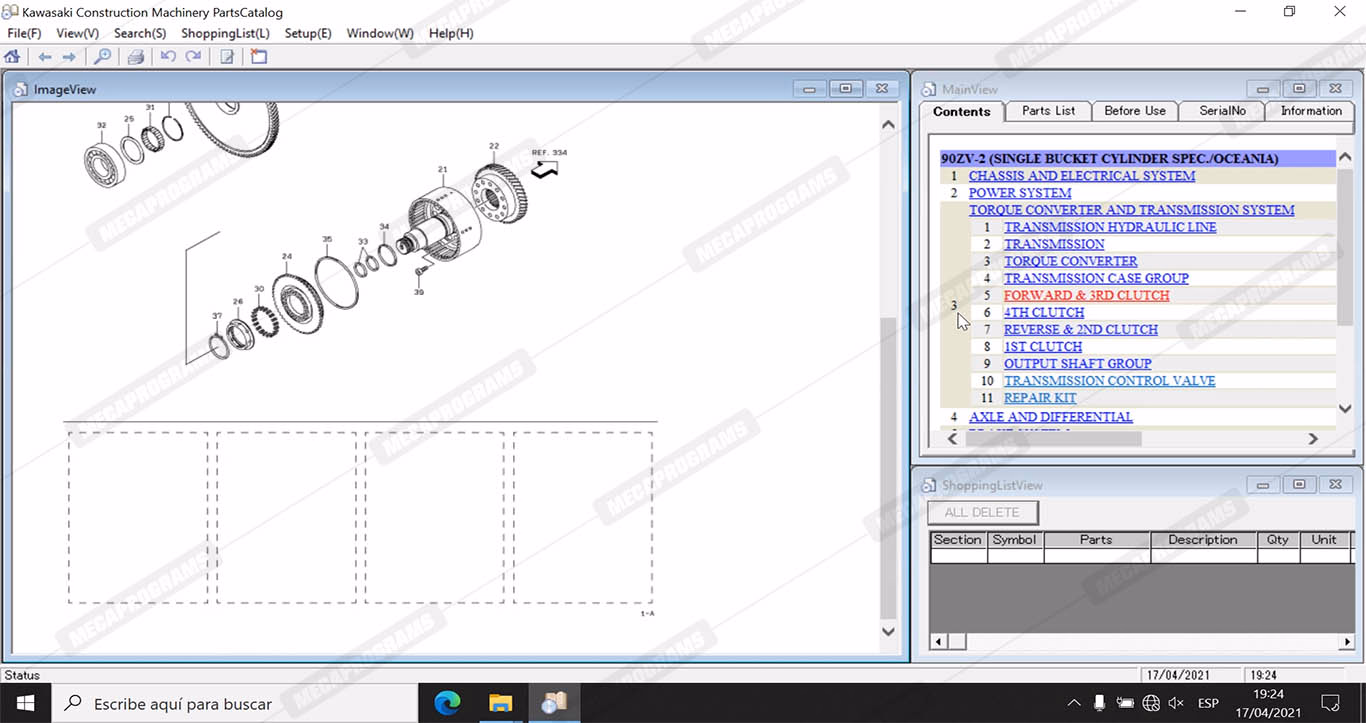This screenshot has width=1366, height=723.
Task: Open Transmission Control Valve link
Action: 1109,380
